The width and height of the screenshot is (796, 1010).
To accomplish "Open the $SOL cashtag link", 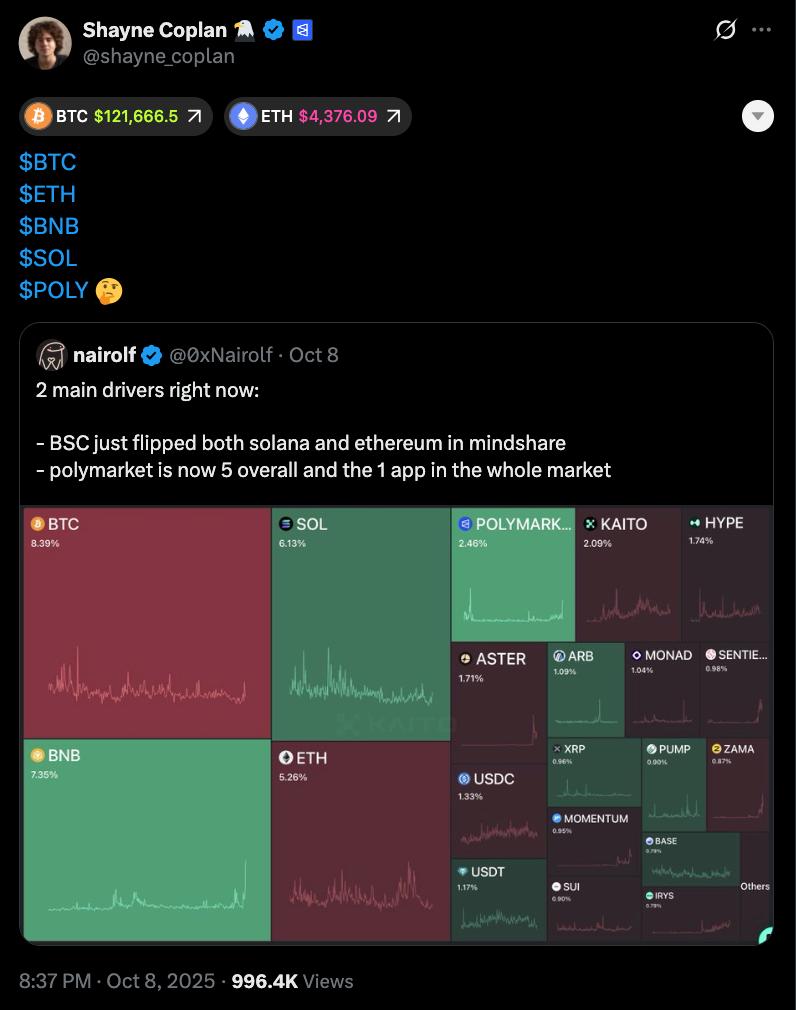I will click(x=48, y=258).
